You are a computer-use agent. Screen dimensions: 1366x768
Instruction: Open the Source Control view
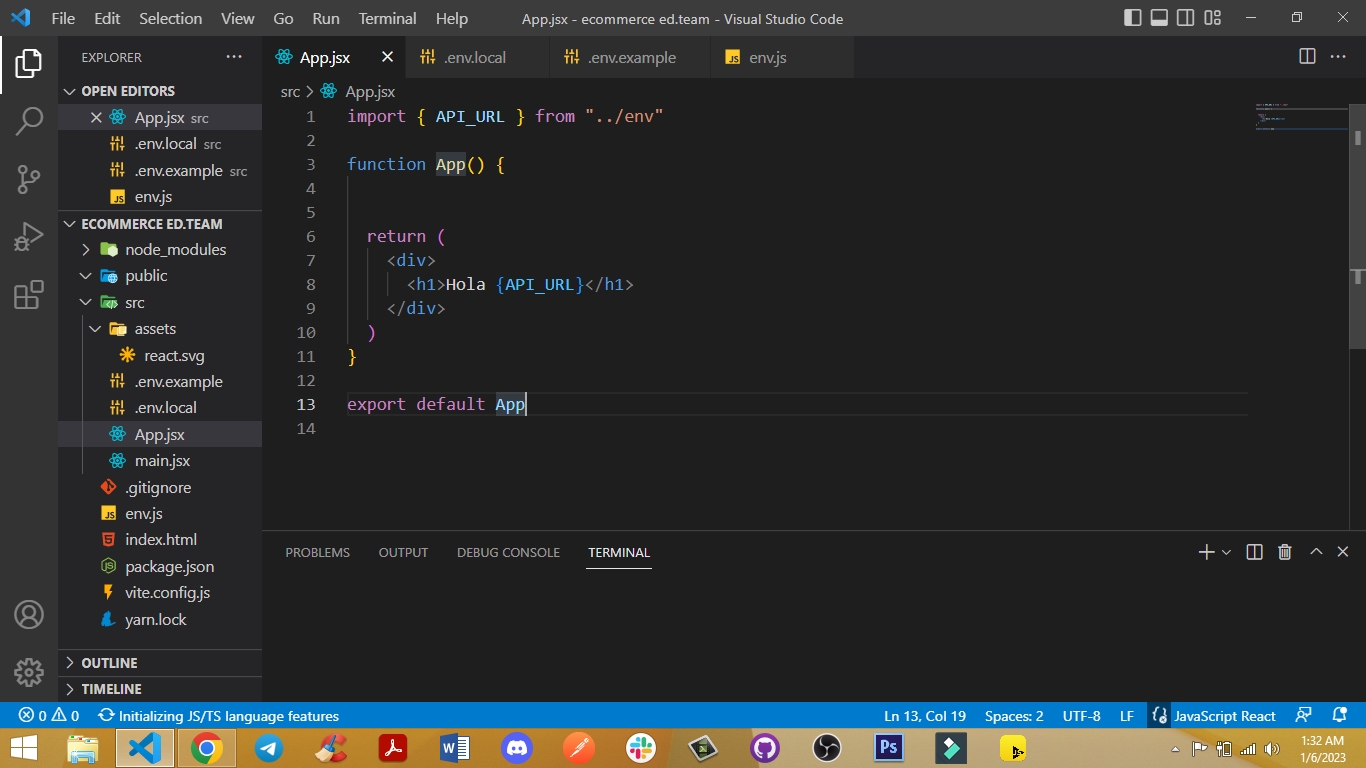pos(29,180)
